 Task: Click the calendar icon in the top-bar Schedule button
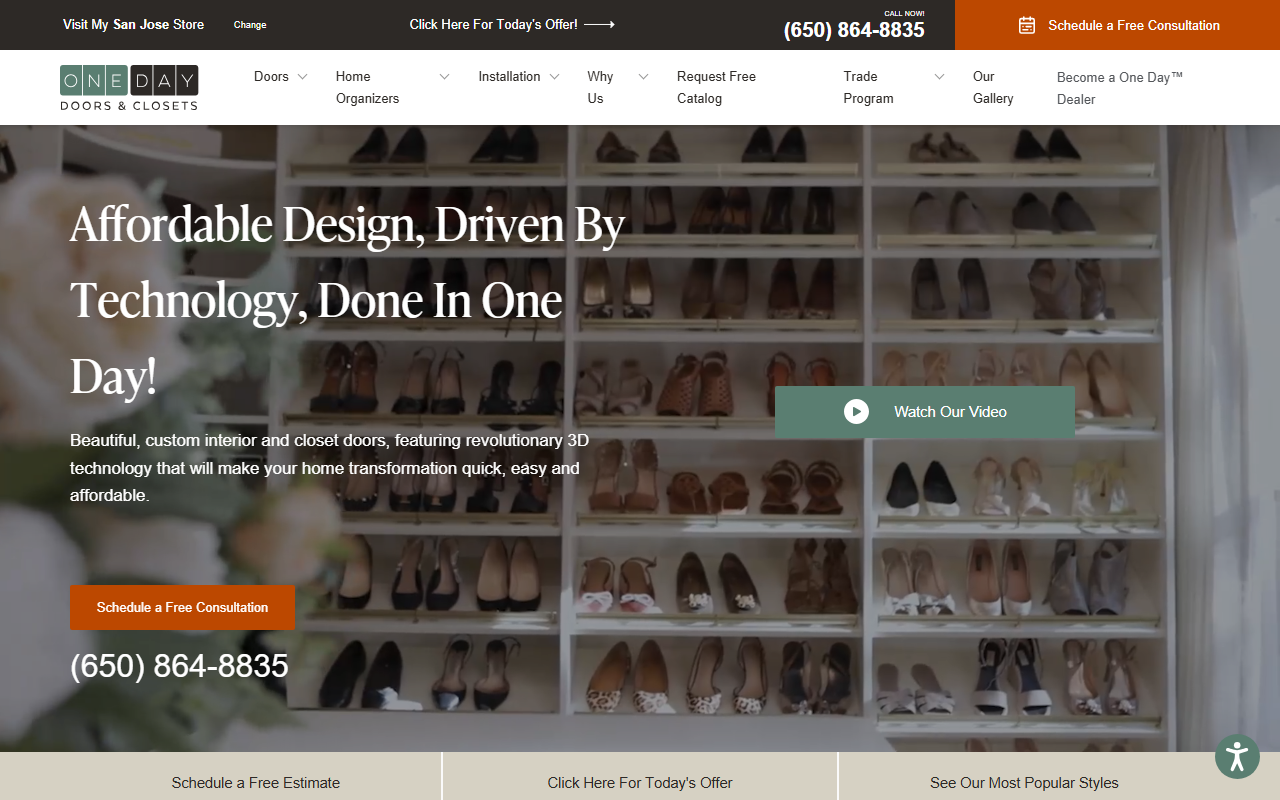(x=1027, y=25)
